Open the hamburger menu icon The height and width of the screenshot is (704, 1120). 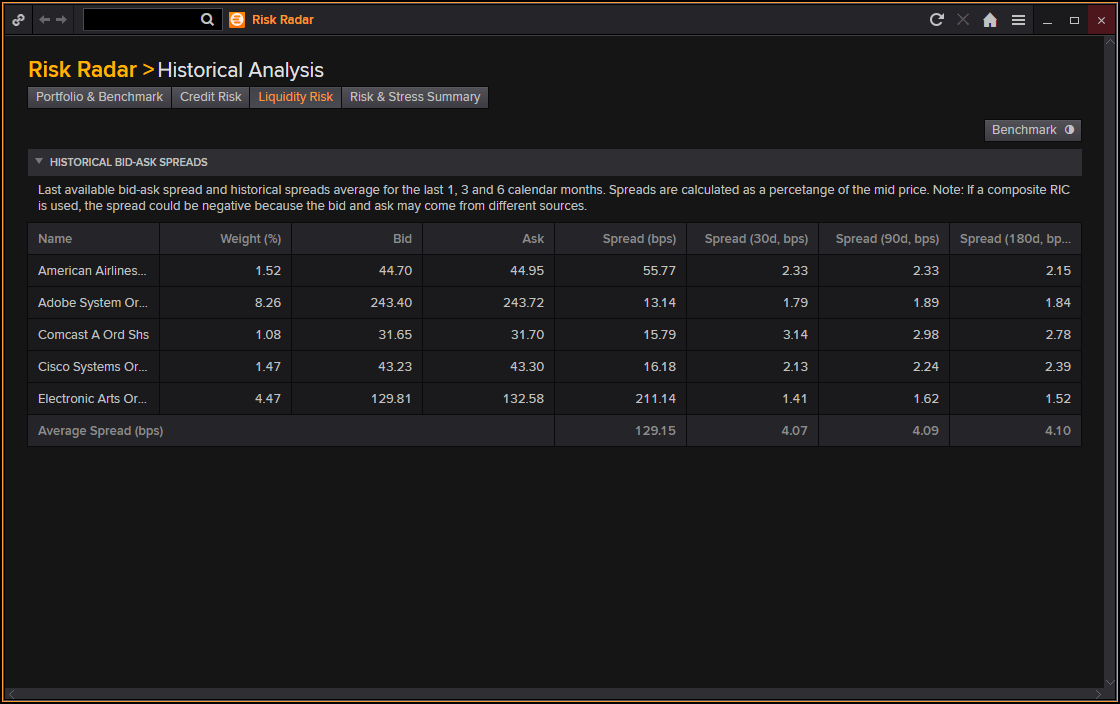tap(1019, 20)
